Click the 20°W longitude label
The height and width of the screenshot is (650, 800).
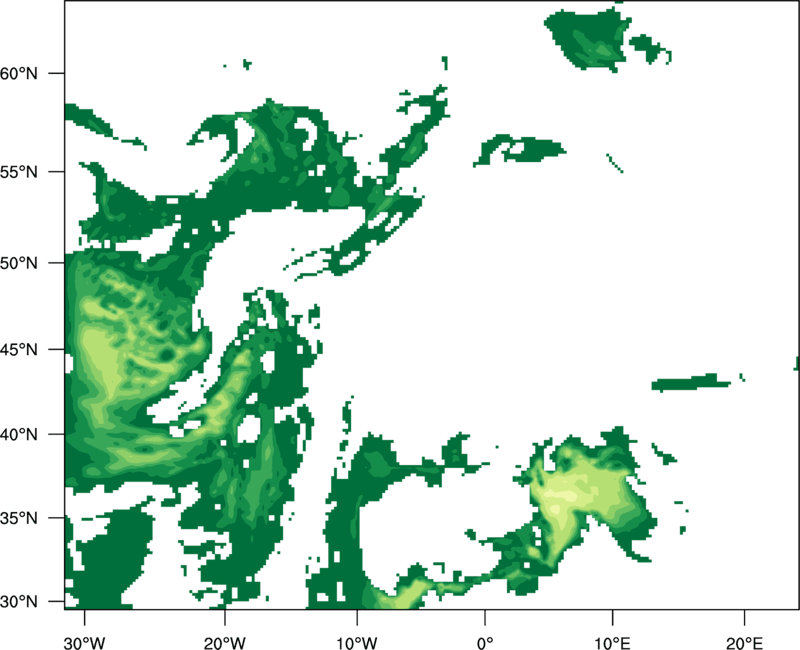[224, 643]
